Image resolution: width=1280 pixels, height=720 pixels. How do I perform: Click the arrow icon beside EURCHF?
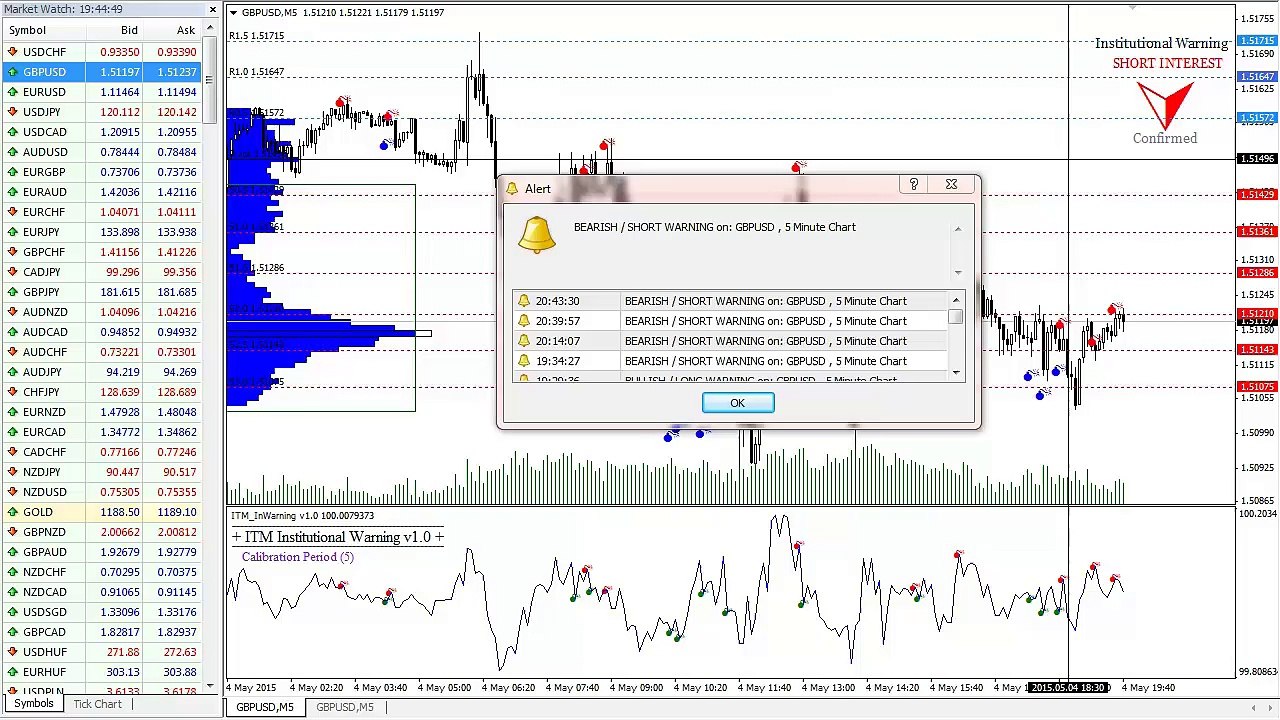(x=12, y=212)
